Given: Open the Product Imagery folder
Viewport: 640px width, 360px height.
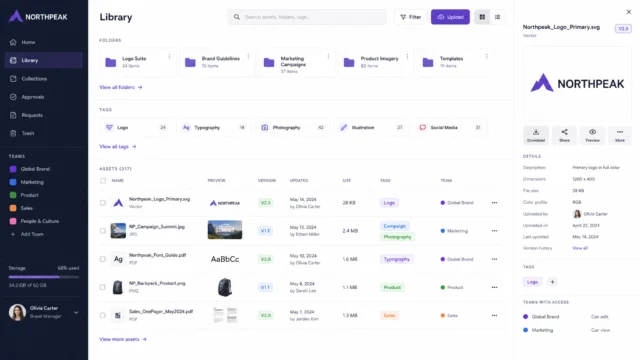Looking at the screenshot, I should (376, 62).
